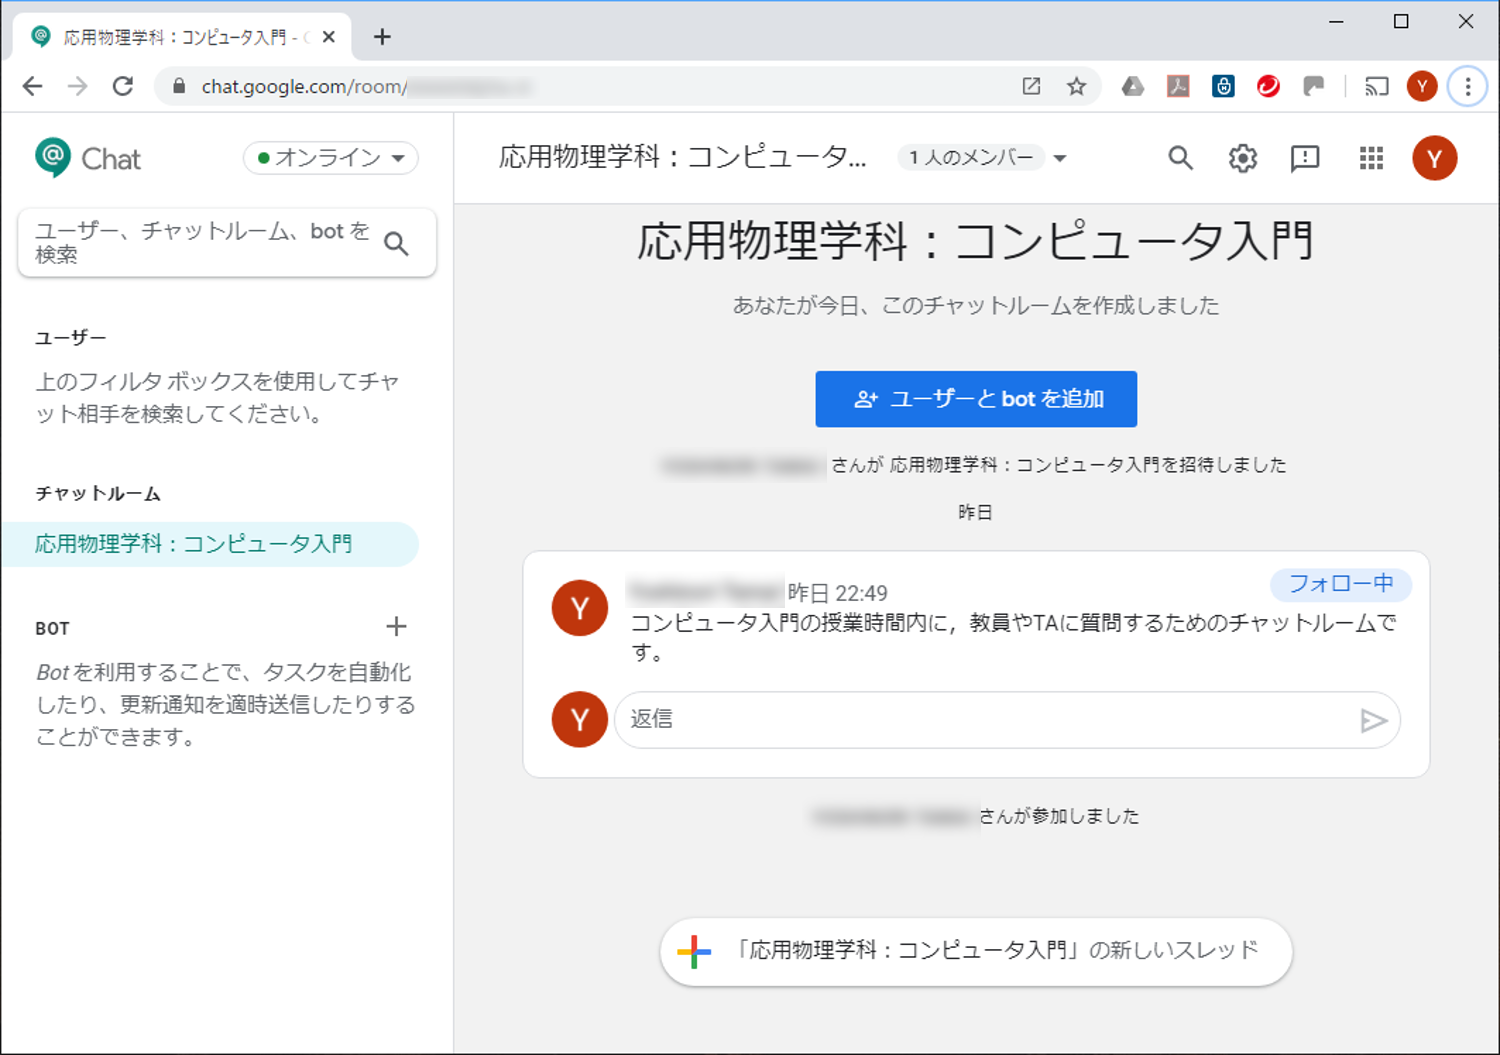This screenshot has width=1500, height=1055.
Task: Click ユーザーと bot を追加 button
Action: click(x=976, y=399)
